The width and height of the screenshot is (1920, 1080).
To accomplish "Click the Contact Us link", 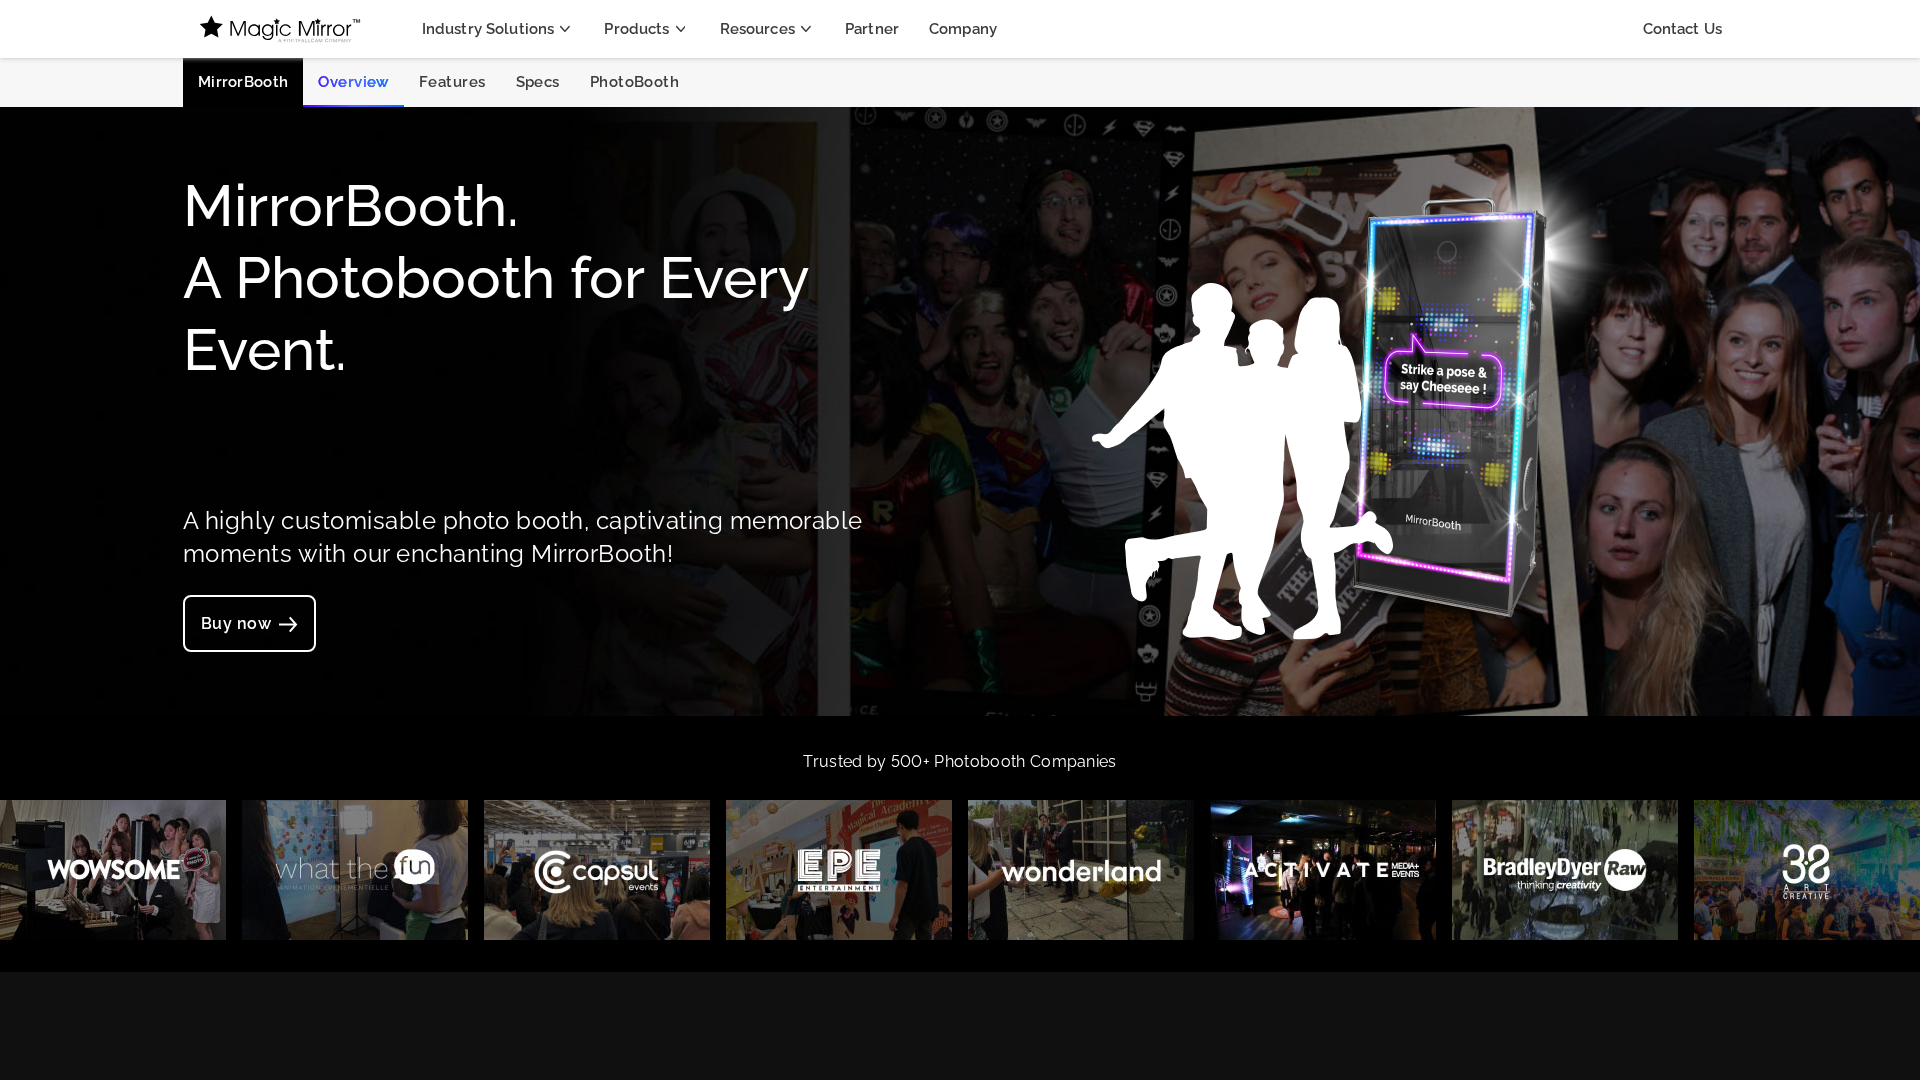I will pos(1682,29).
